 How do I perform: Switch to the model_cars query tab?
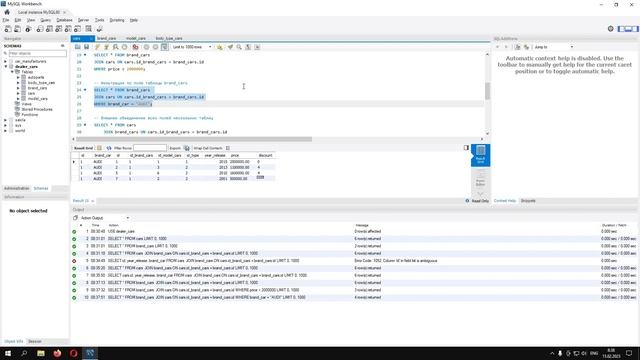click(136, 38)
